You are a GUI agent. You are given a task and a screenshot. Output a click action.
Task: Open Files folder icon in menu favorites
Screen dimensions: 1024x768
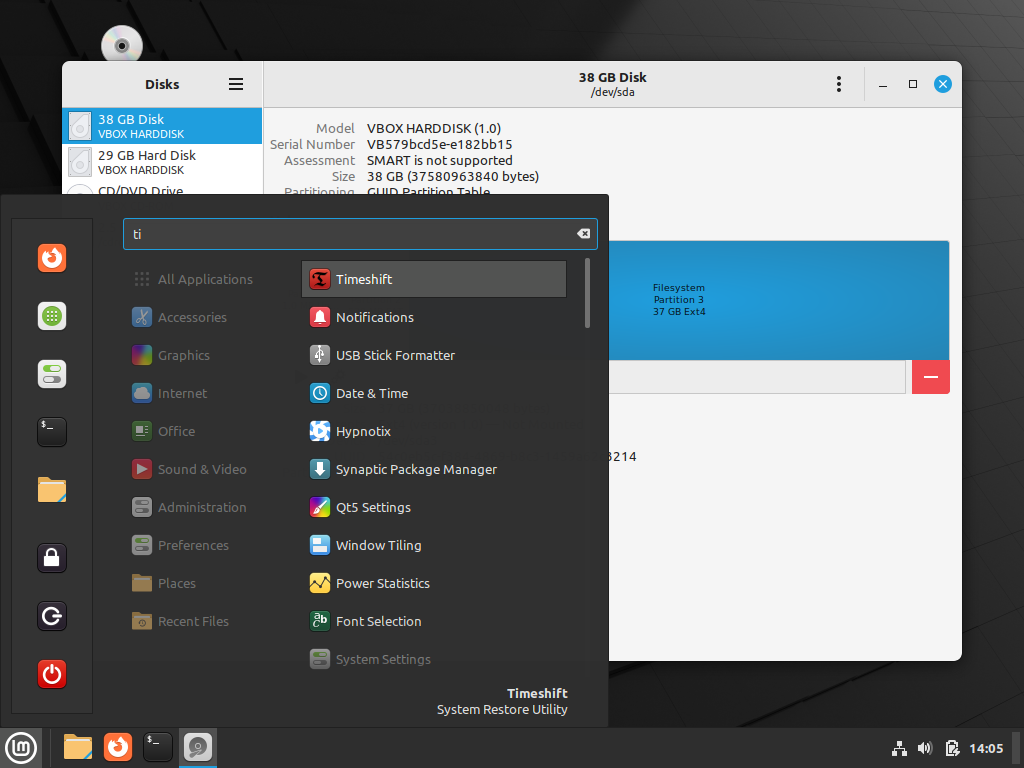click(x=52, y=490)
